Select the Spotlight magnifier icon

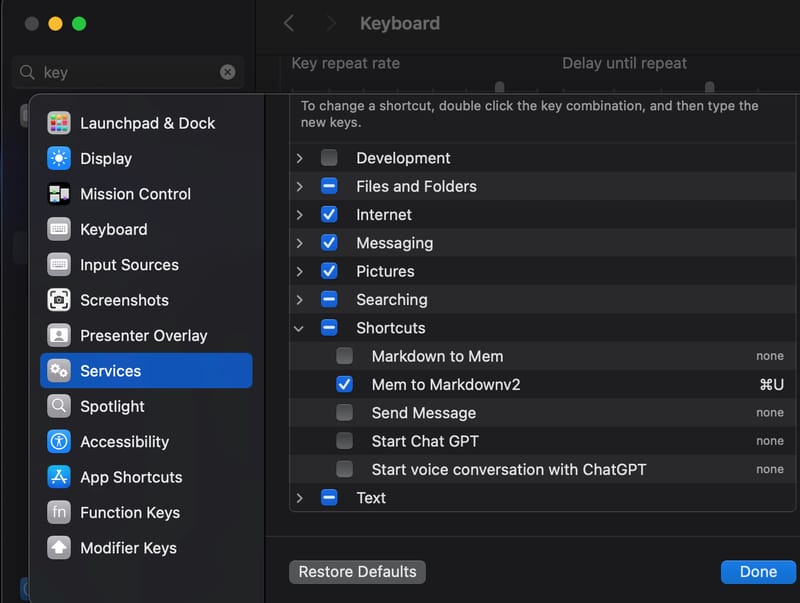[x=59, y=406]
